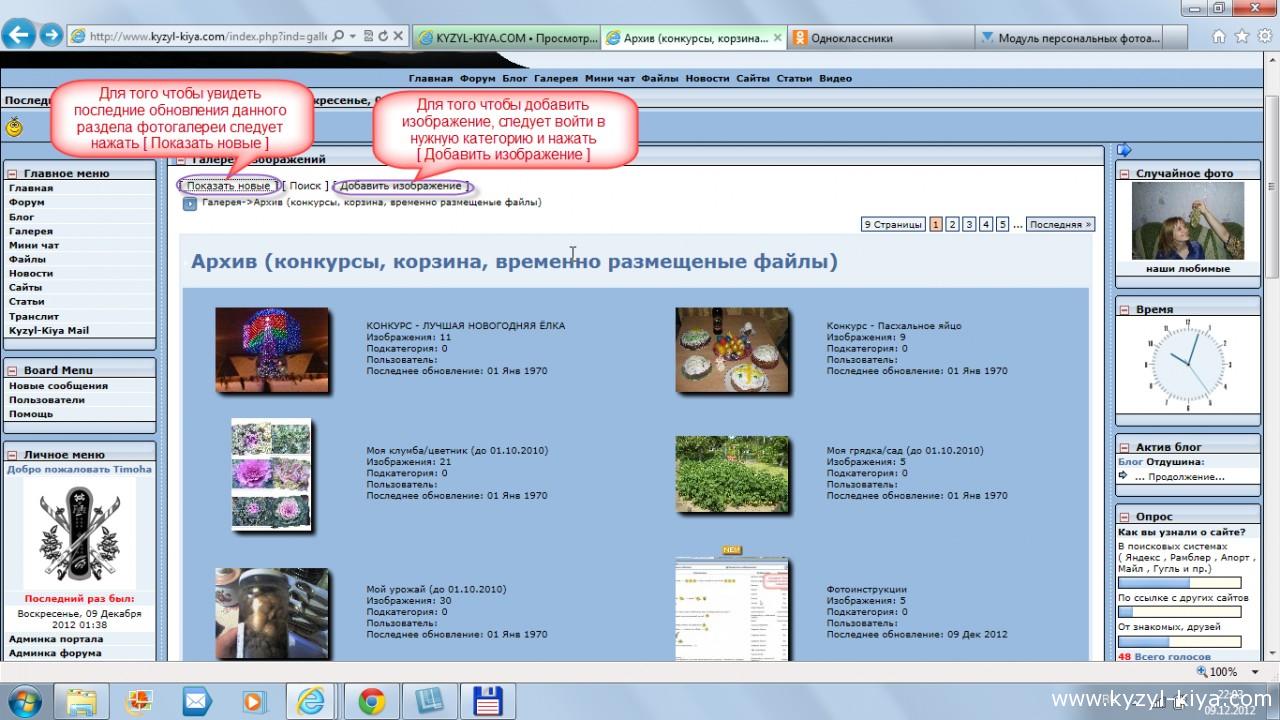Viewport: 1280px width, 720px height.
Task: Click the По ссылке с других сайтов poll bar
Action: point(1180,611)
